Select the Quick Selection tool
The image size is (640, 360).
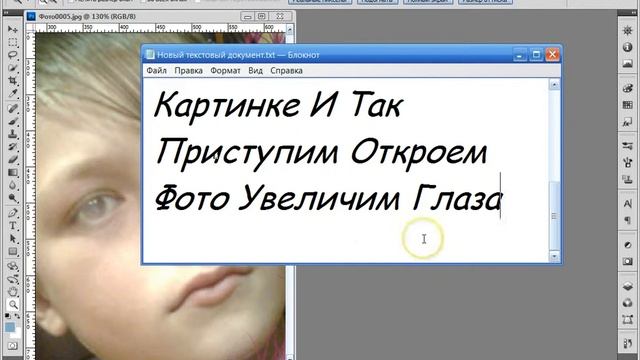[13, 68]
